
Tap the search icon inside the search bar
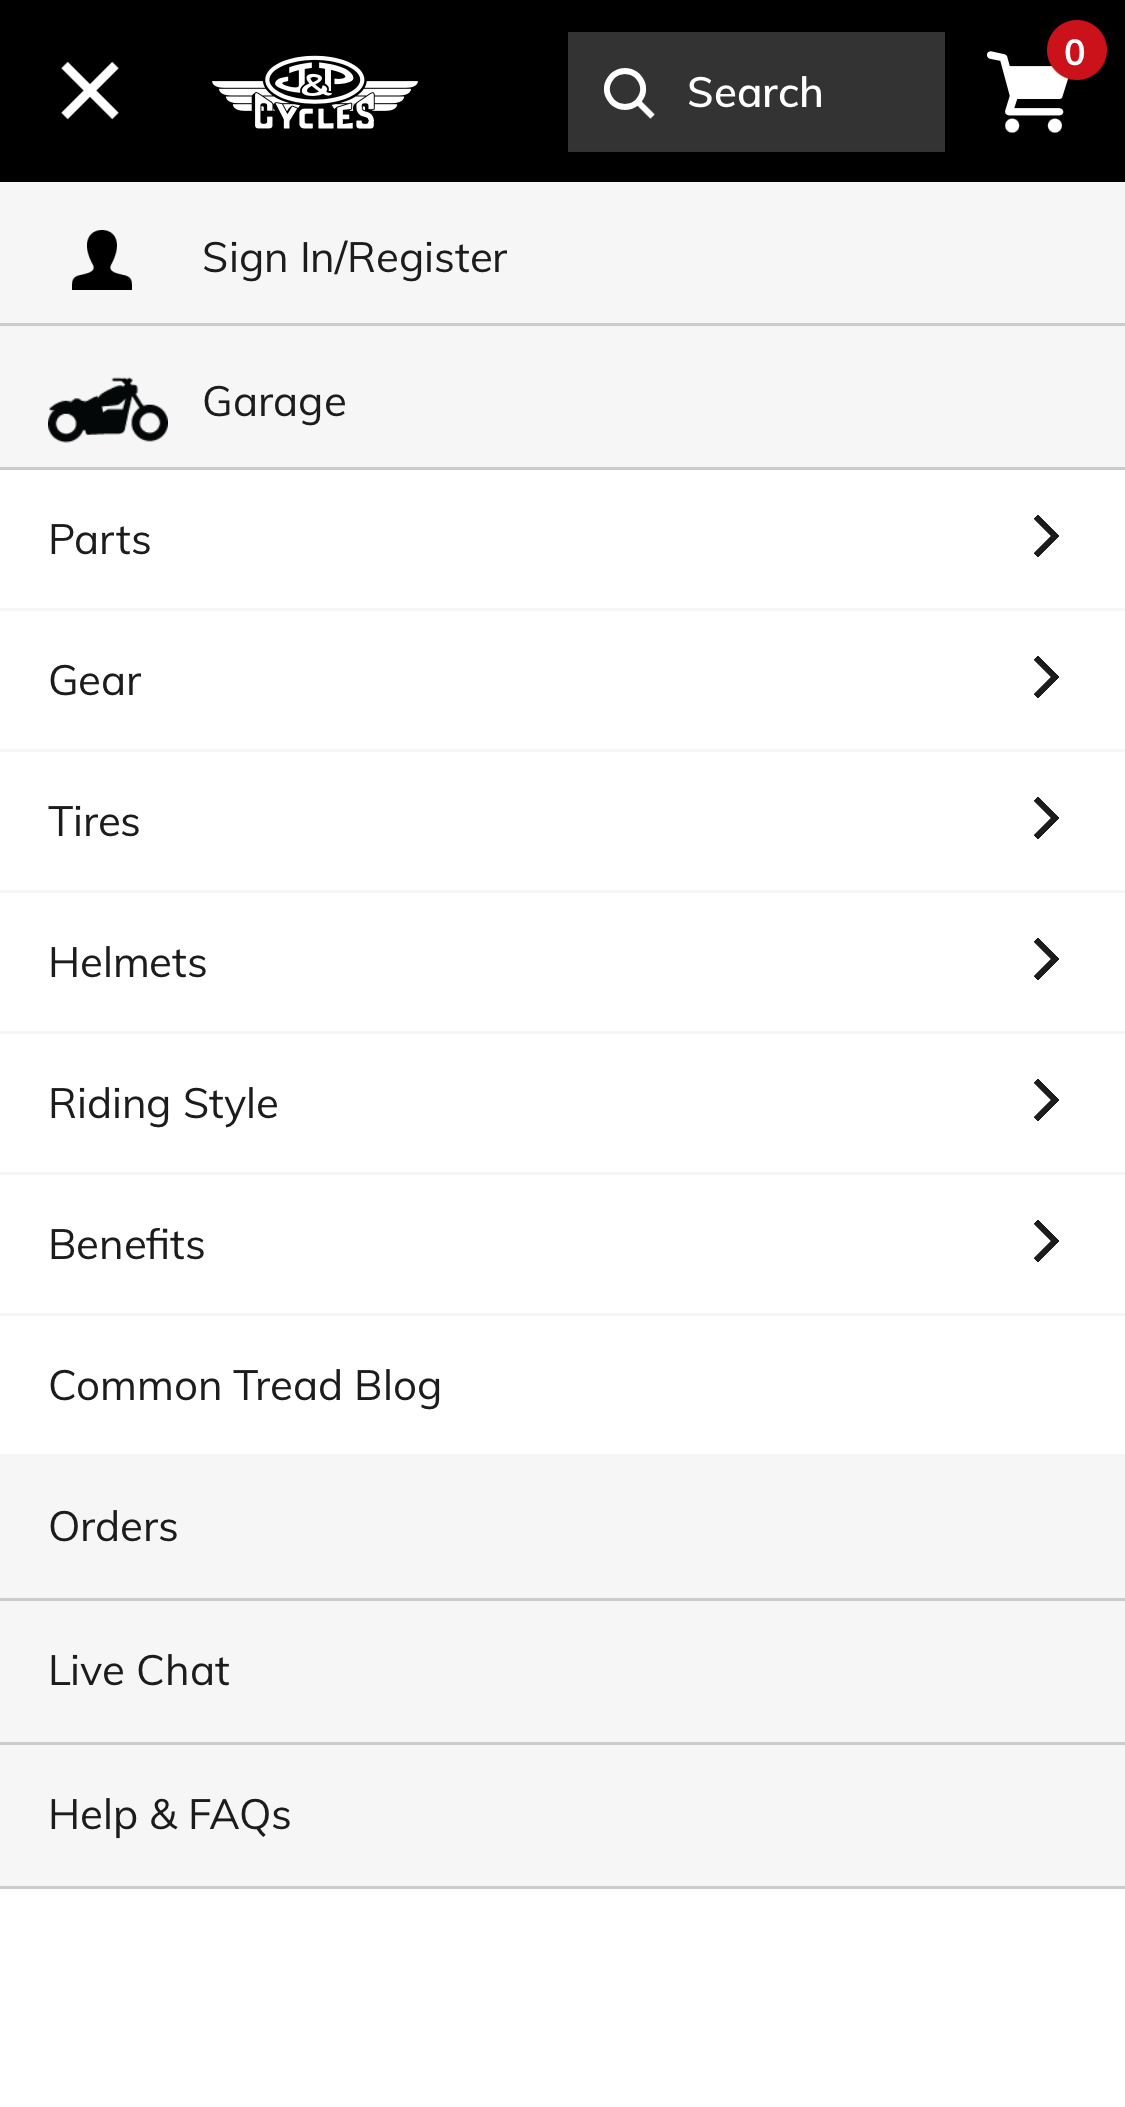click(x=628, y=91)
